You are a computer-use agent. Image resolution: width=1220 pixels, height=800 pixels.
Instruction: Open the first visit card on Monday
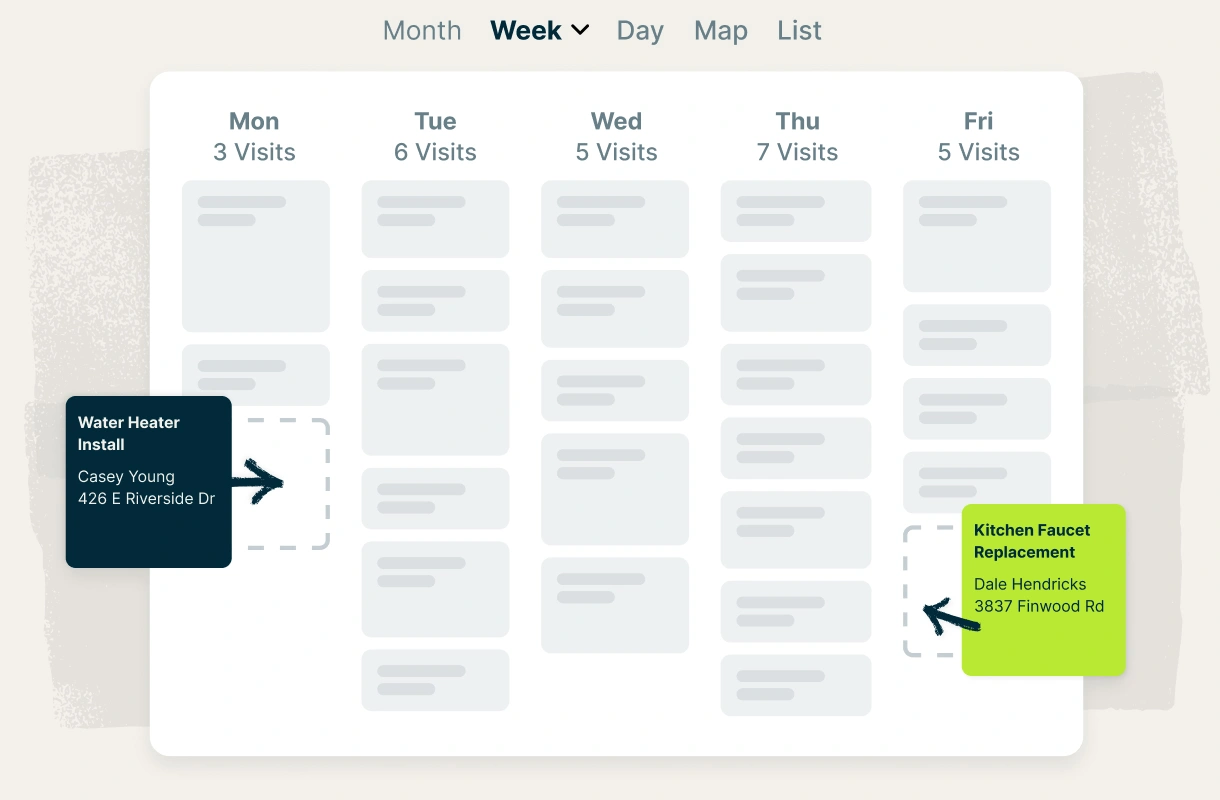pyautogui.click(x=255, y=256)
